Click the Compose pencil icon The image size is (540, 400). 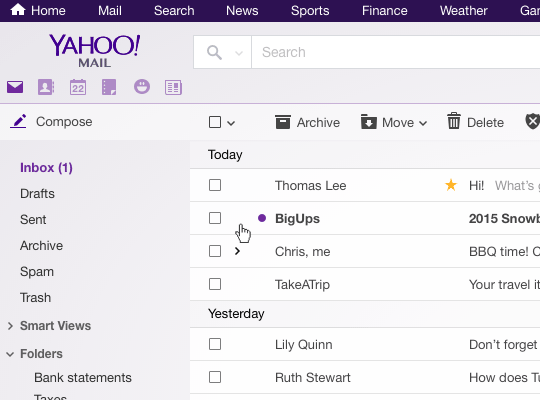[x=18, y=121]
